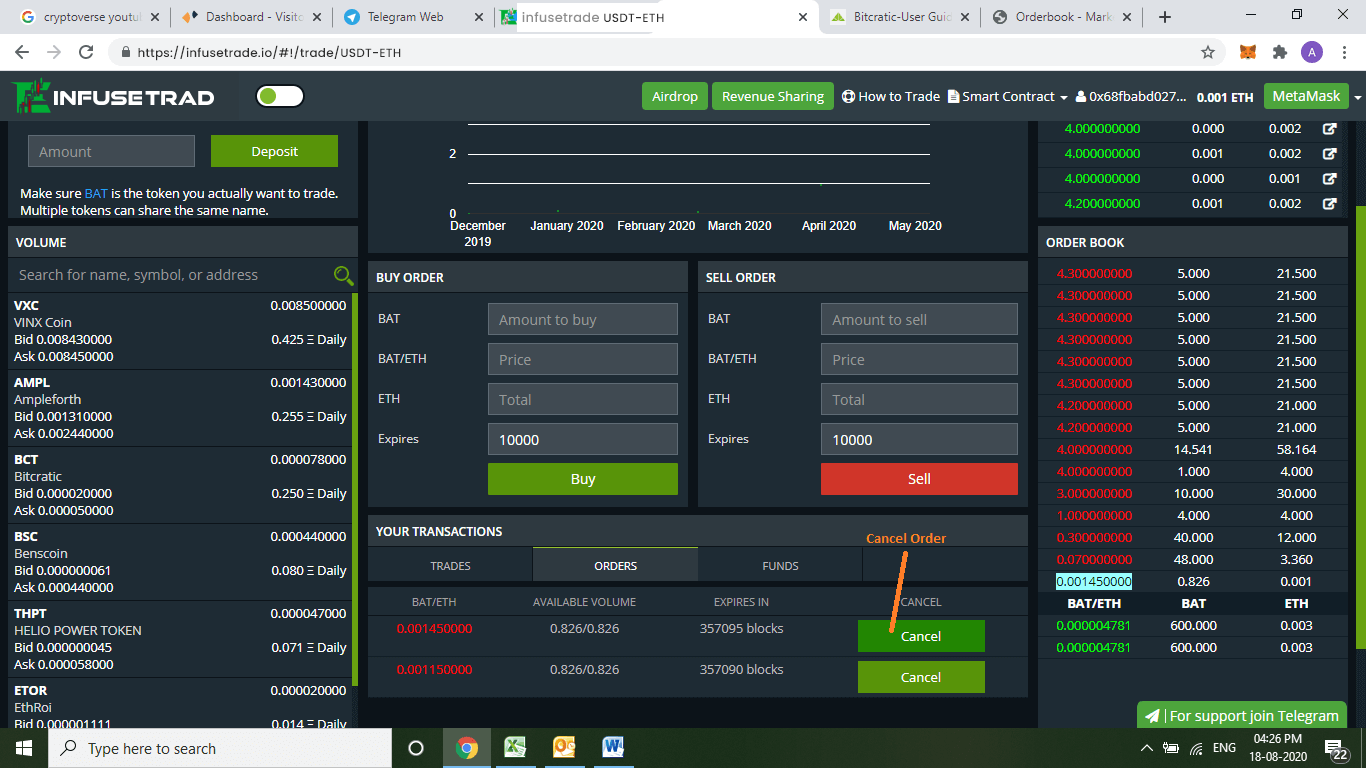Click the green Buy button
This screenshot has width=1366, height=768.
click(583, 479)
